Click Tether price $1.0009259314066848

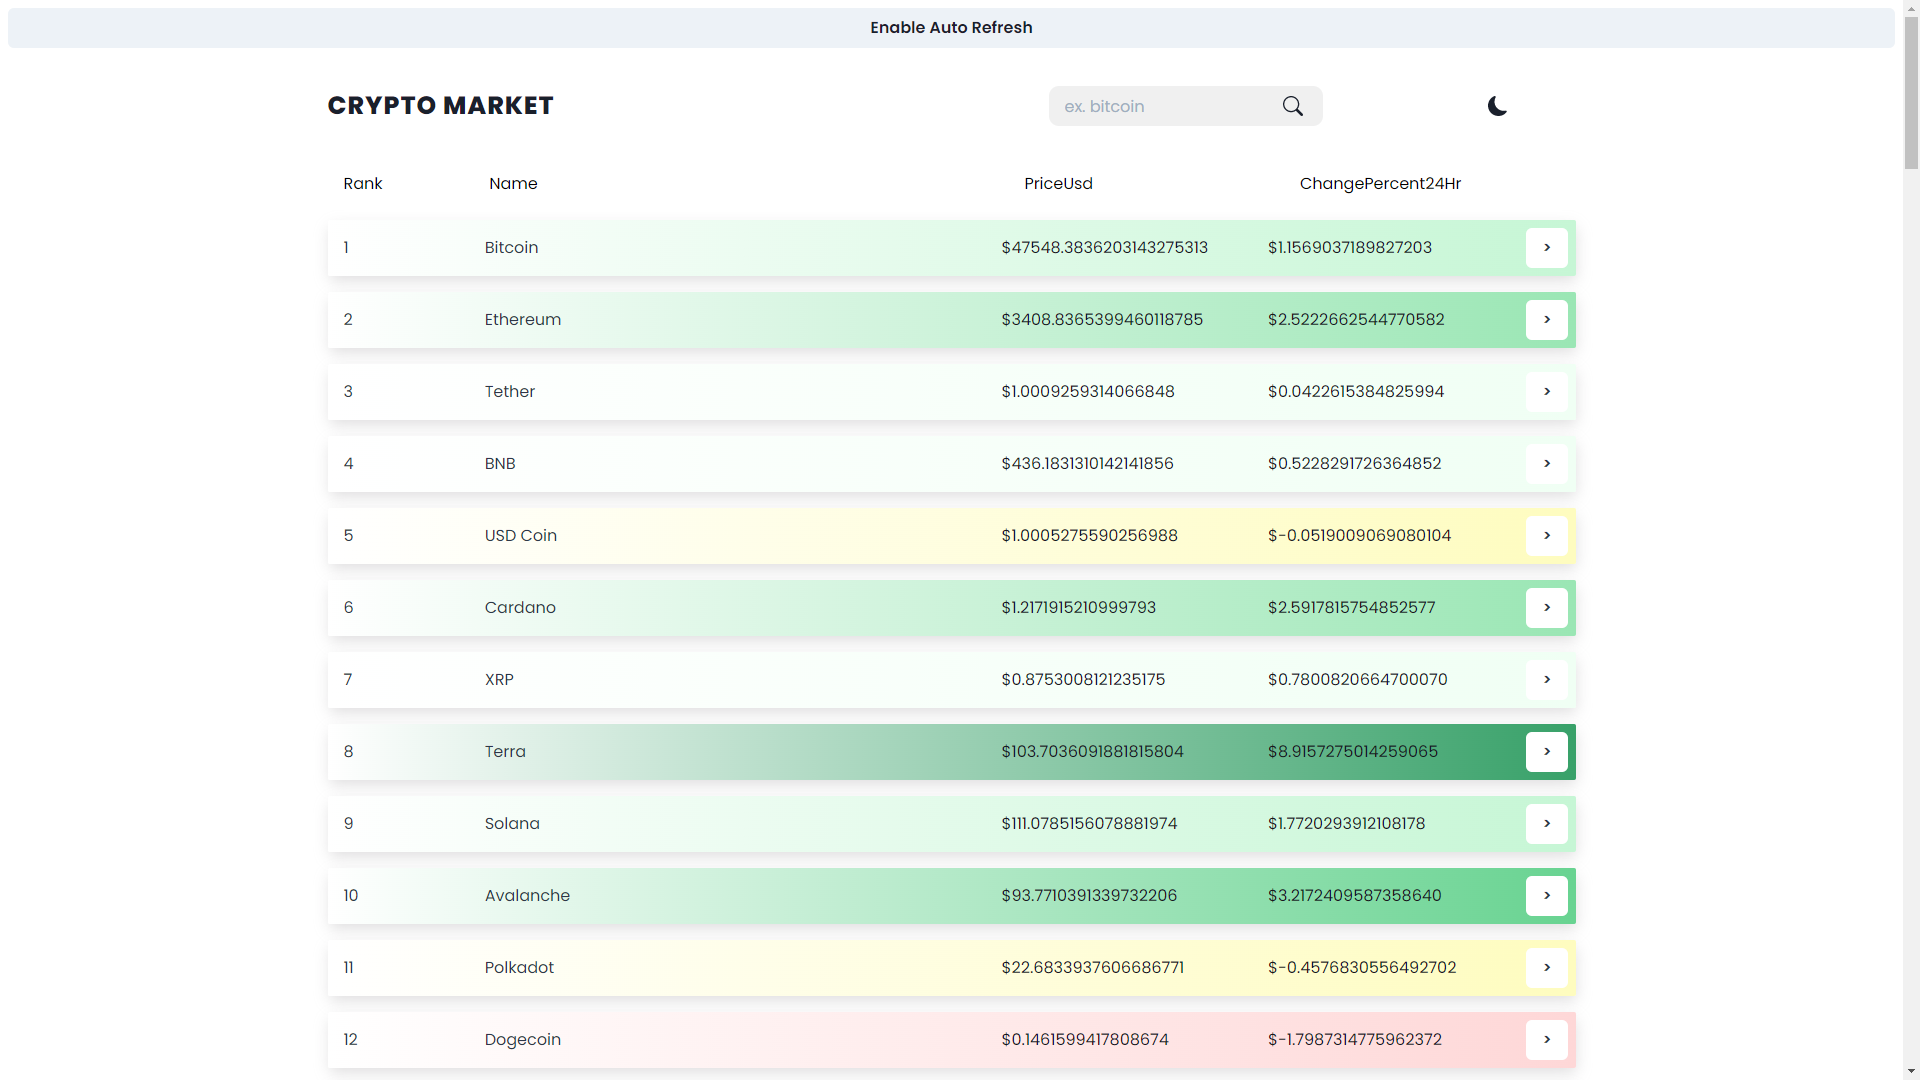[1088, 392]
